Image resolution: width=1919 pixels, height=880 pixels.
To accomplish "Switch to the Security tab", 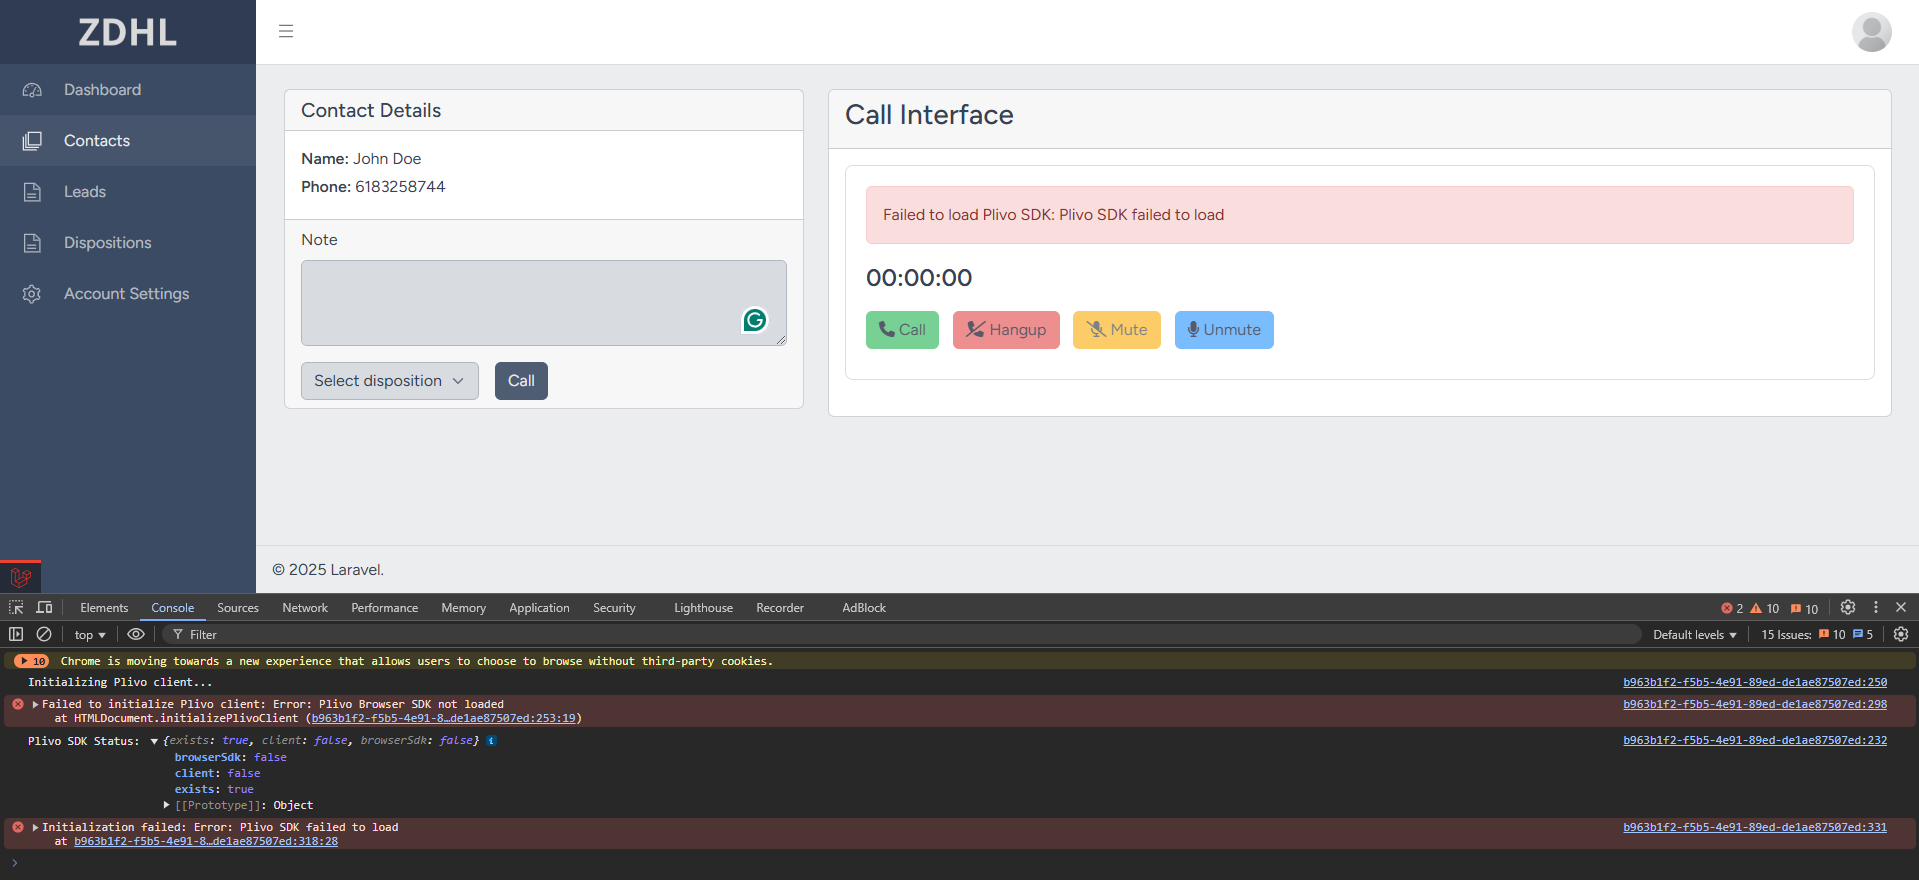I will click(614, 607).
